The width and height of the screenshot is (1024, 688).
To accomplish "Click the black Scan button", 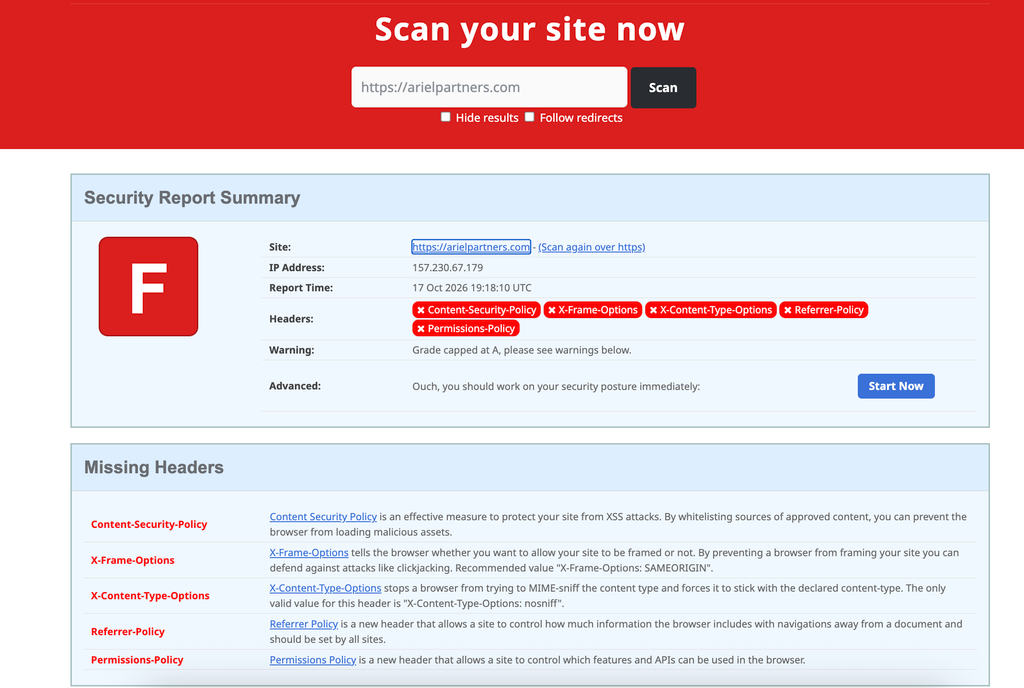I will click(x=663, y=87).
